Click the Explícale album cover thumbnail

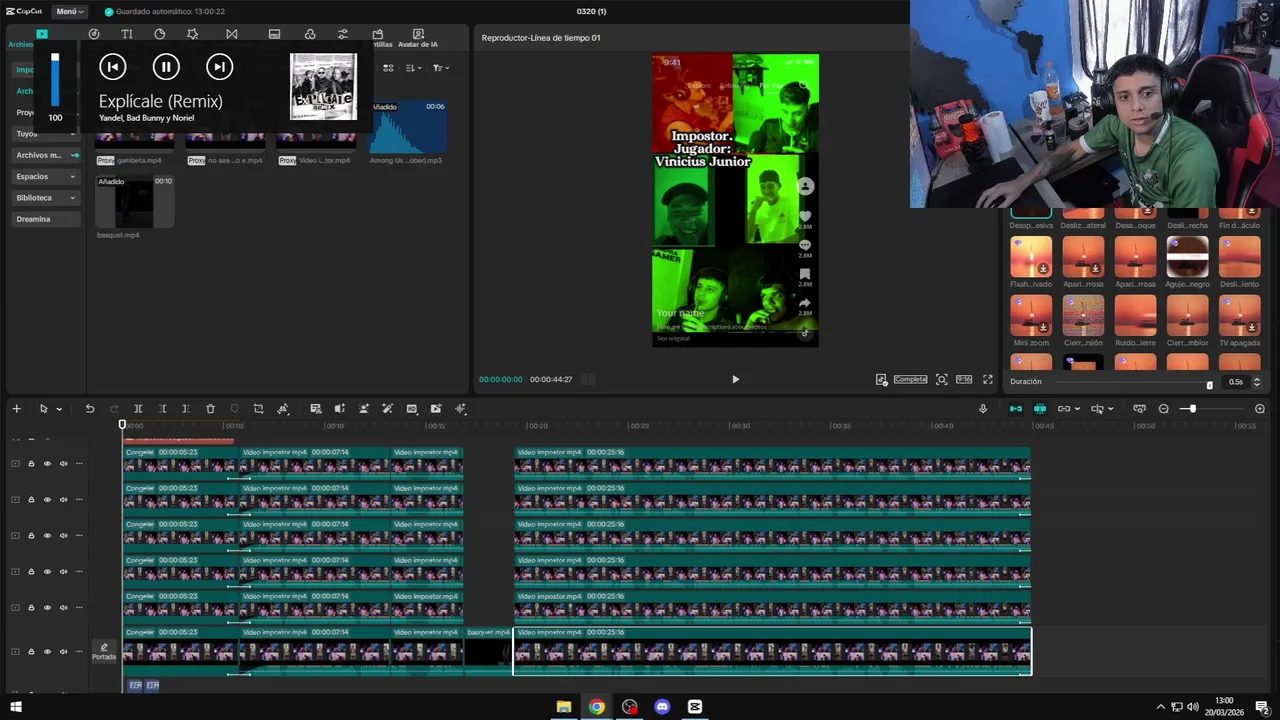point(323,87)
